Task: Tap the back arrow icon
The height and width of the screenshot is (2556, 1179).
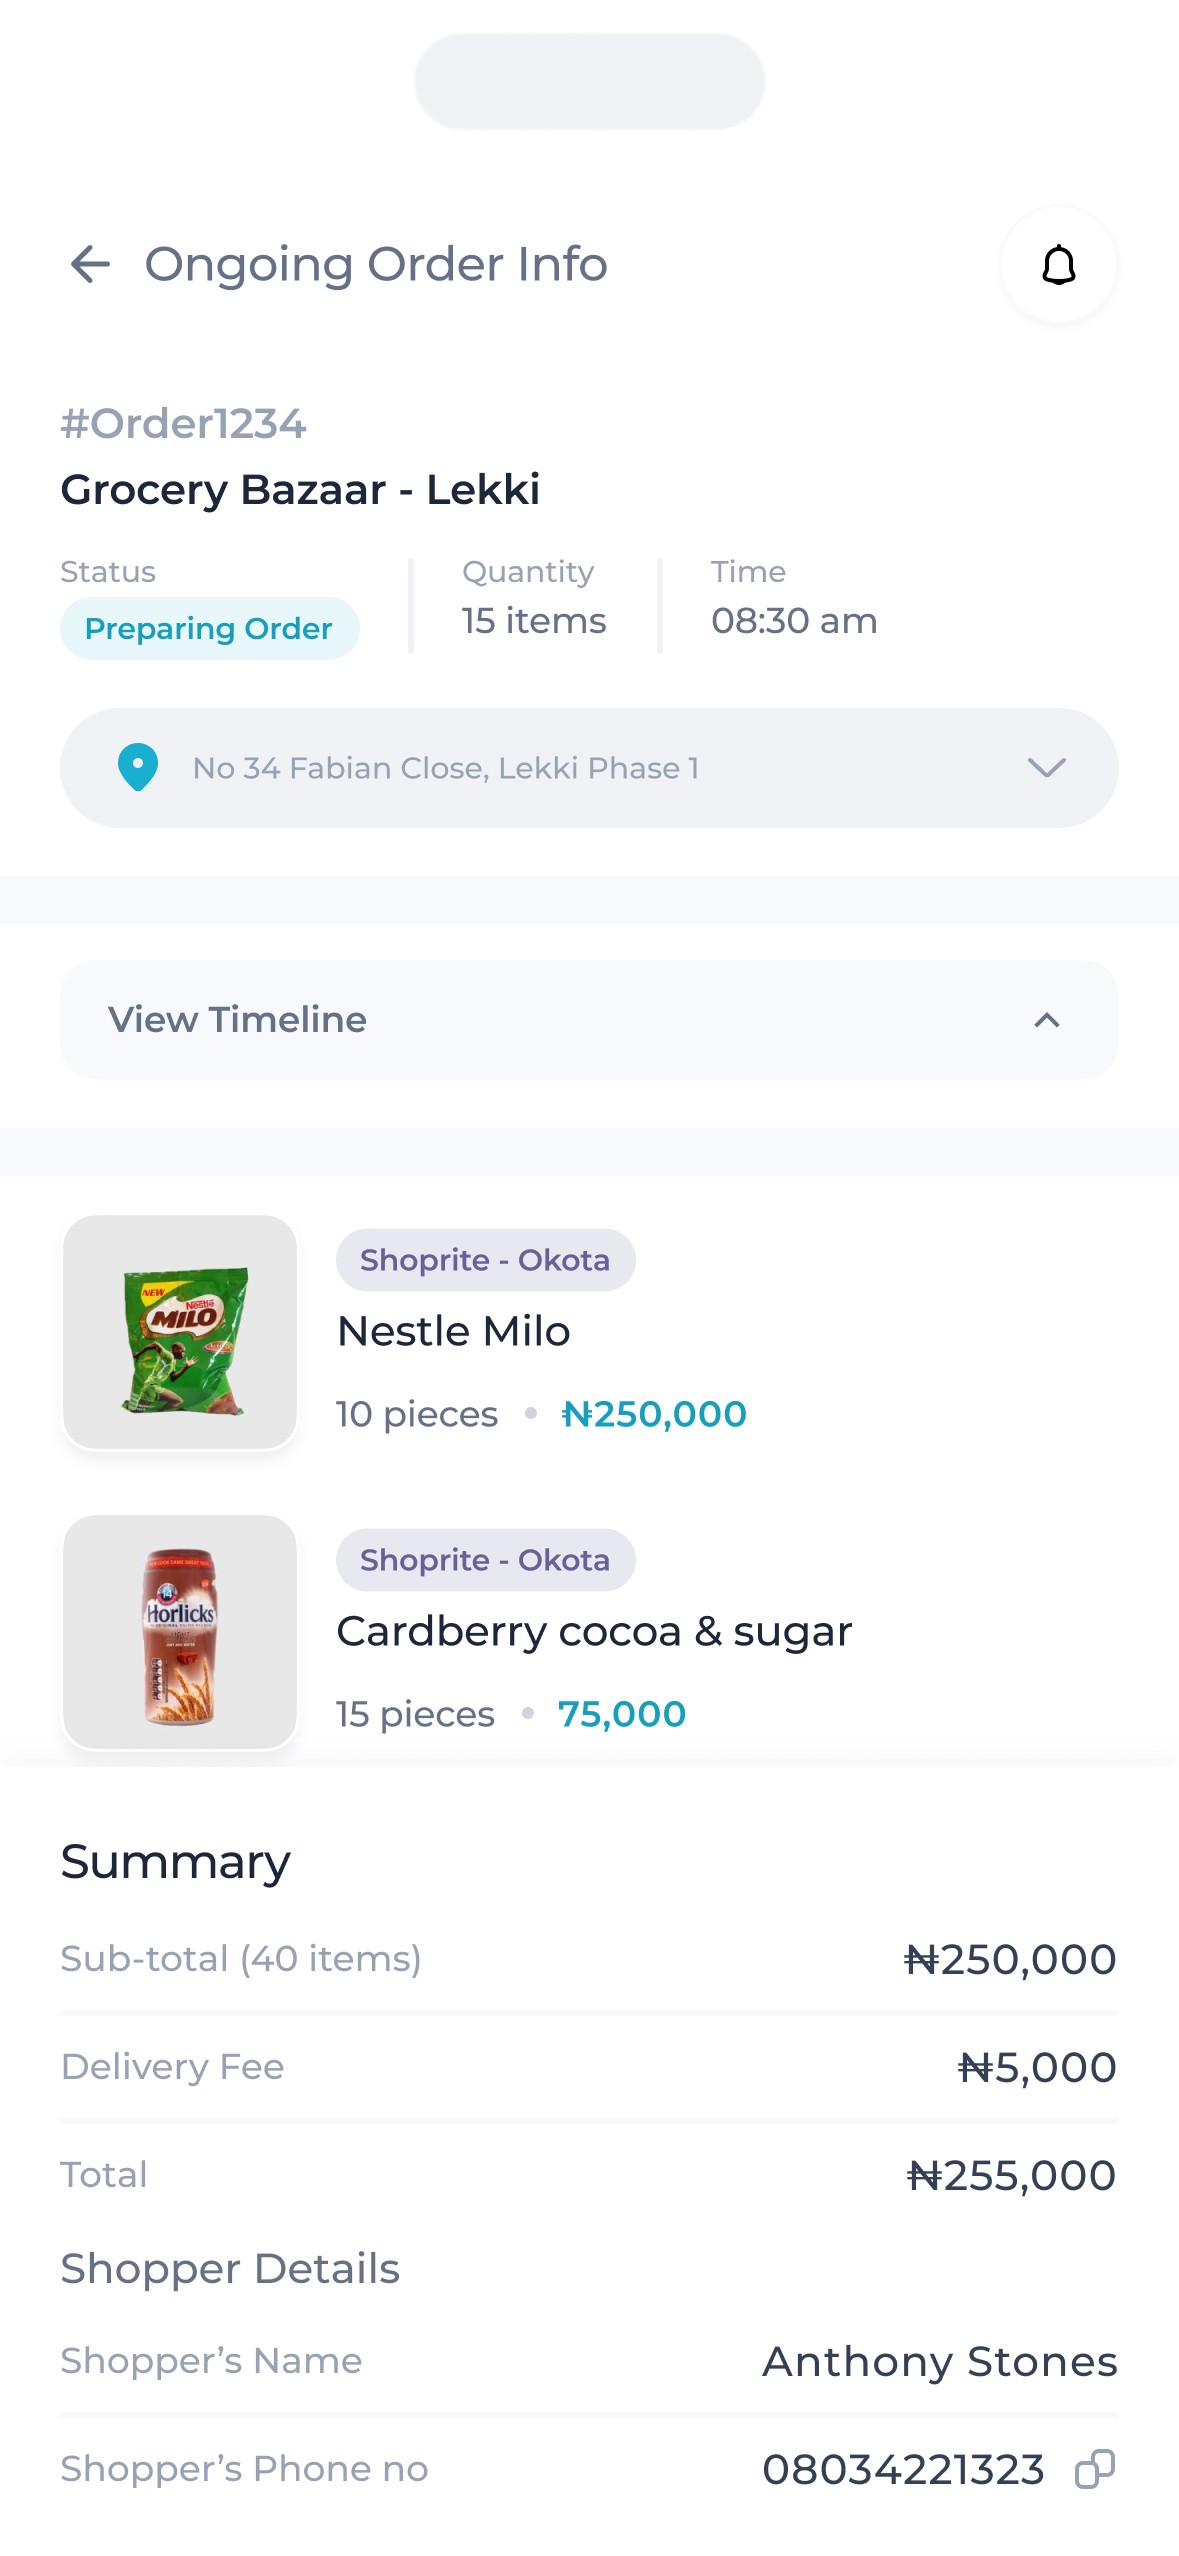Action: pyautogui.click(x=90, y=265)
